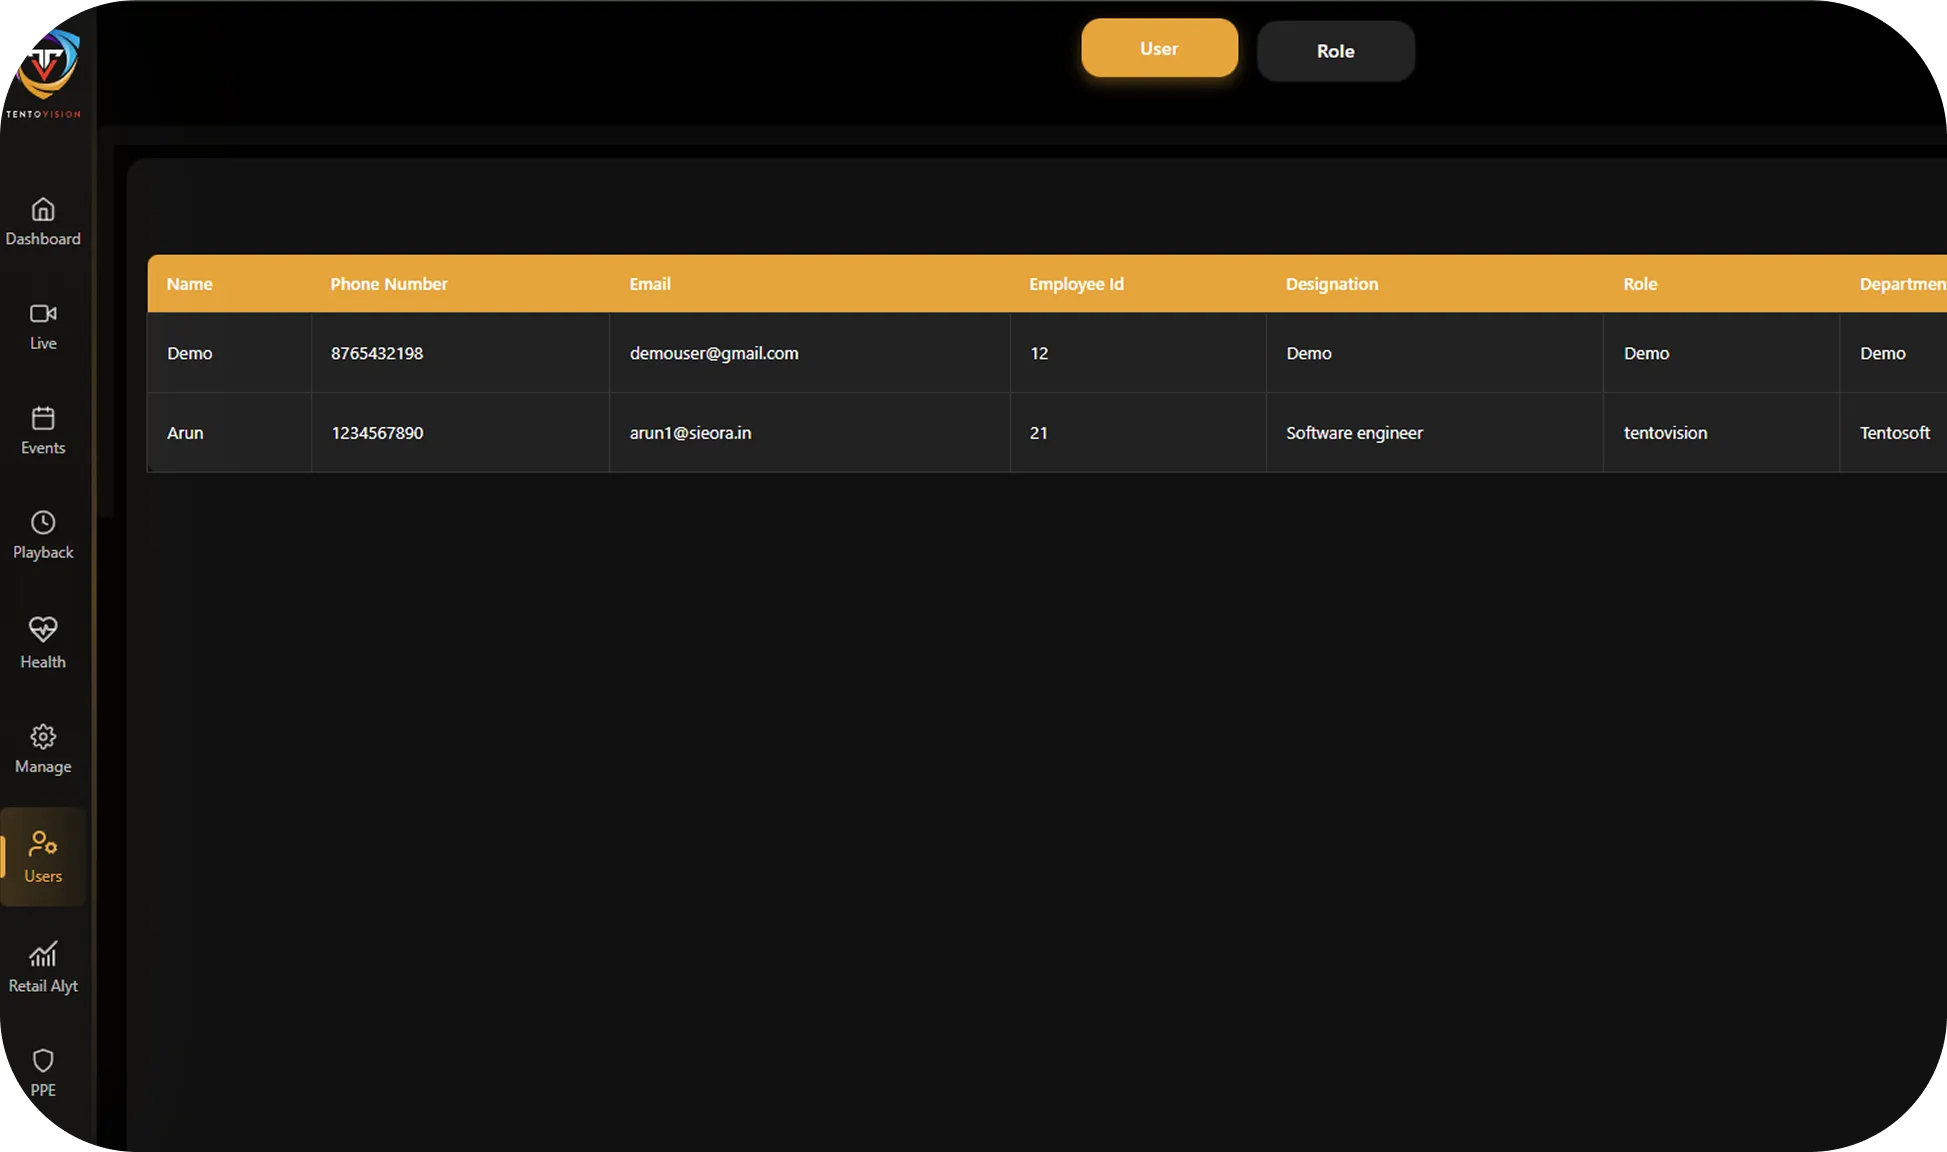Switch to the Role tab
This screenshot has height=1152, width=1947.
point(1335,50)
